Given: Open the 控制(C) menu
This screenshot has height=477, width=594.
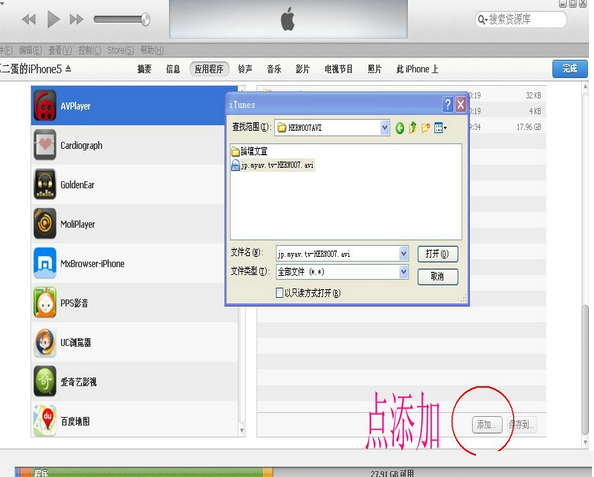Looking at the screenshot, I should (x=90, y=50).
